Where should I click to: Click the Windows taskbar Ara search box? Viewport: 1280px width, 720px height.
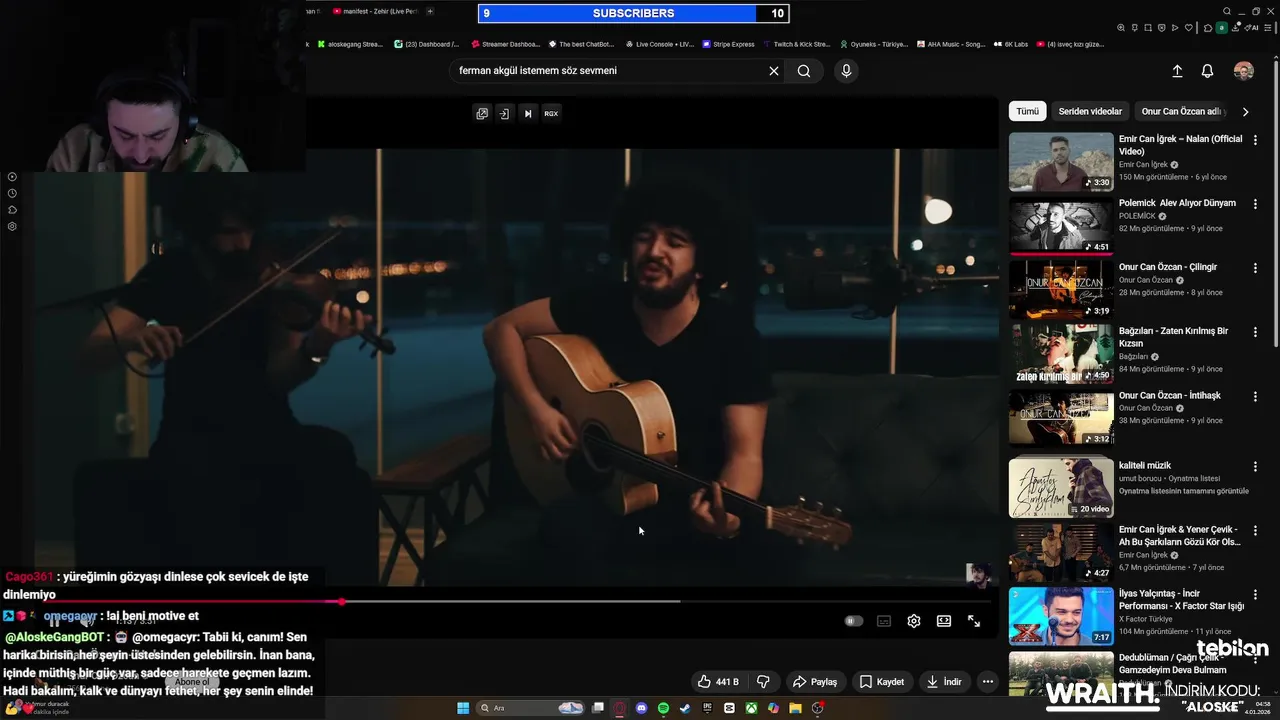(530, 708)
